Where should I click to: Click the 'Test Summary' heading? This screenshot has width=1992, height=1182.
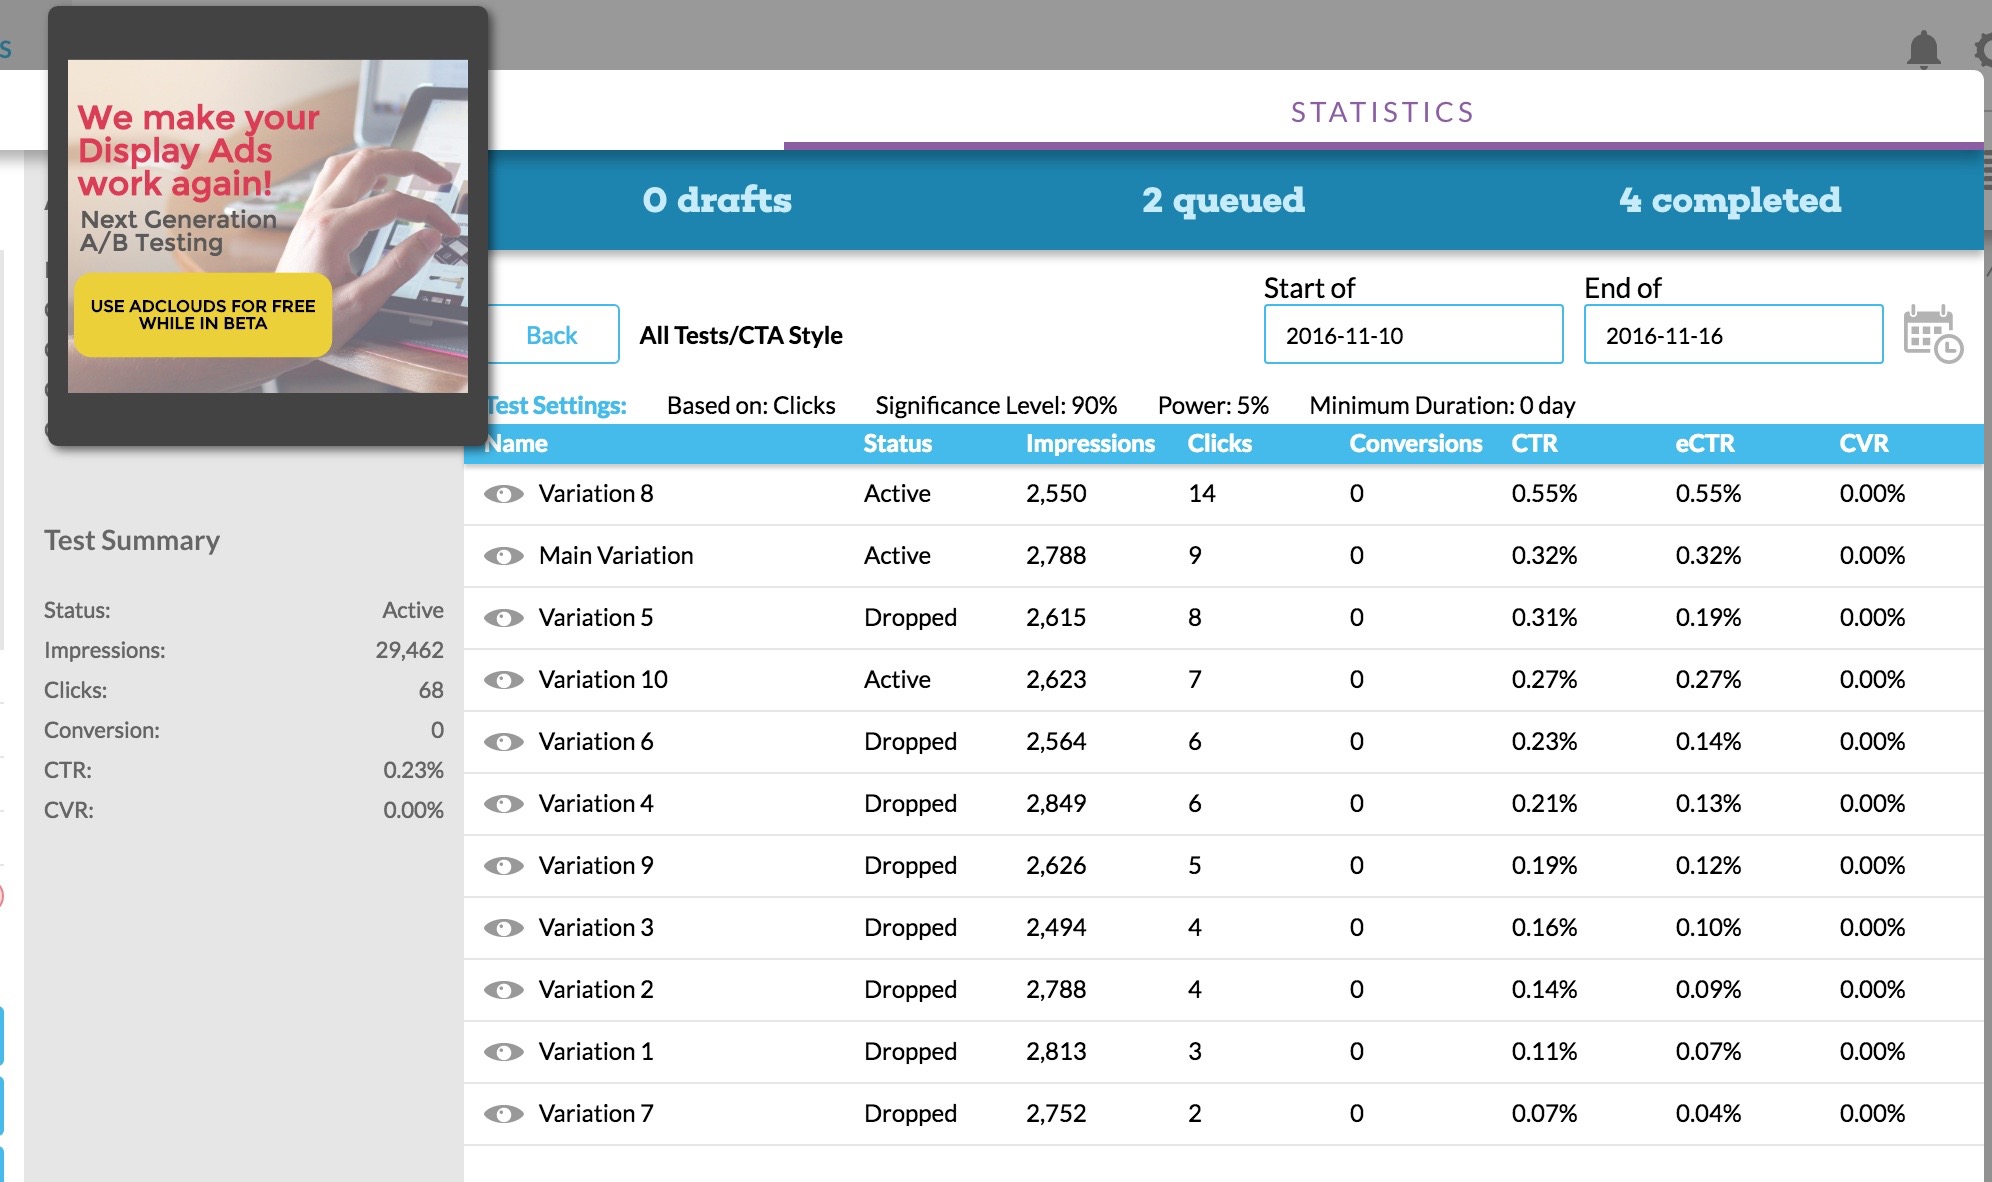click(132, 541)
